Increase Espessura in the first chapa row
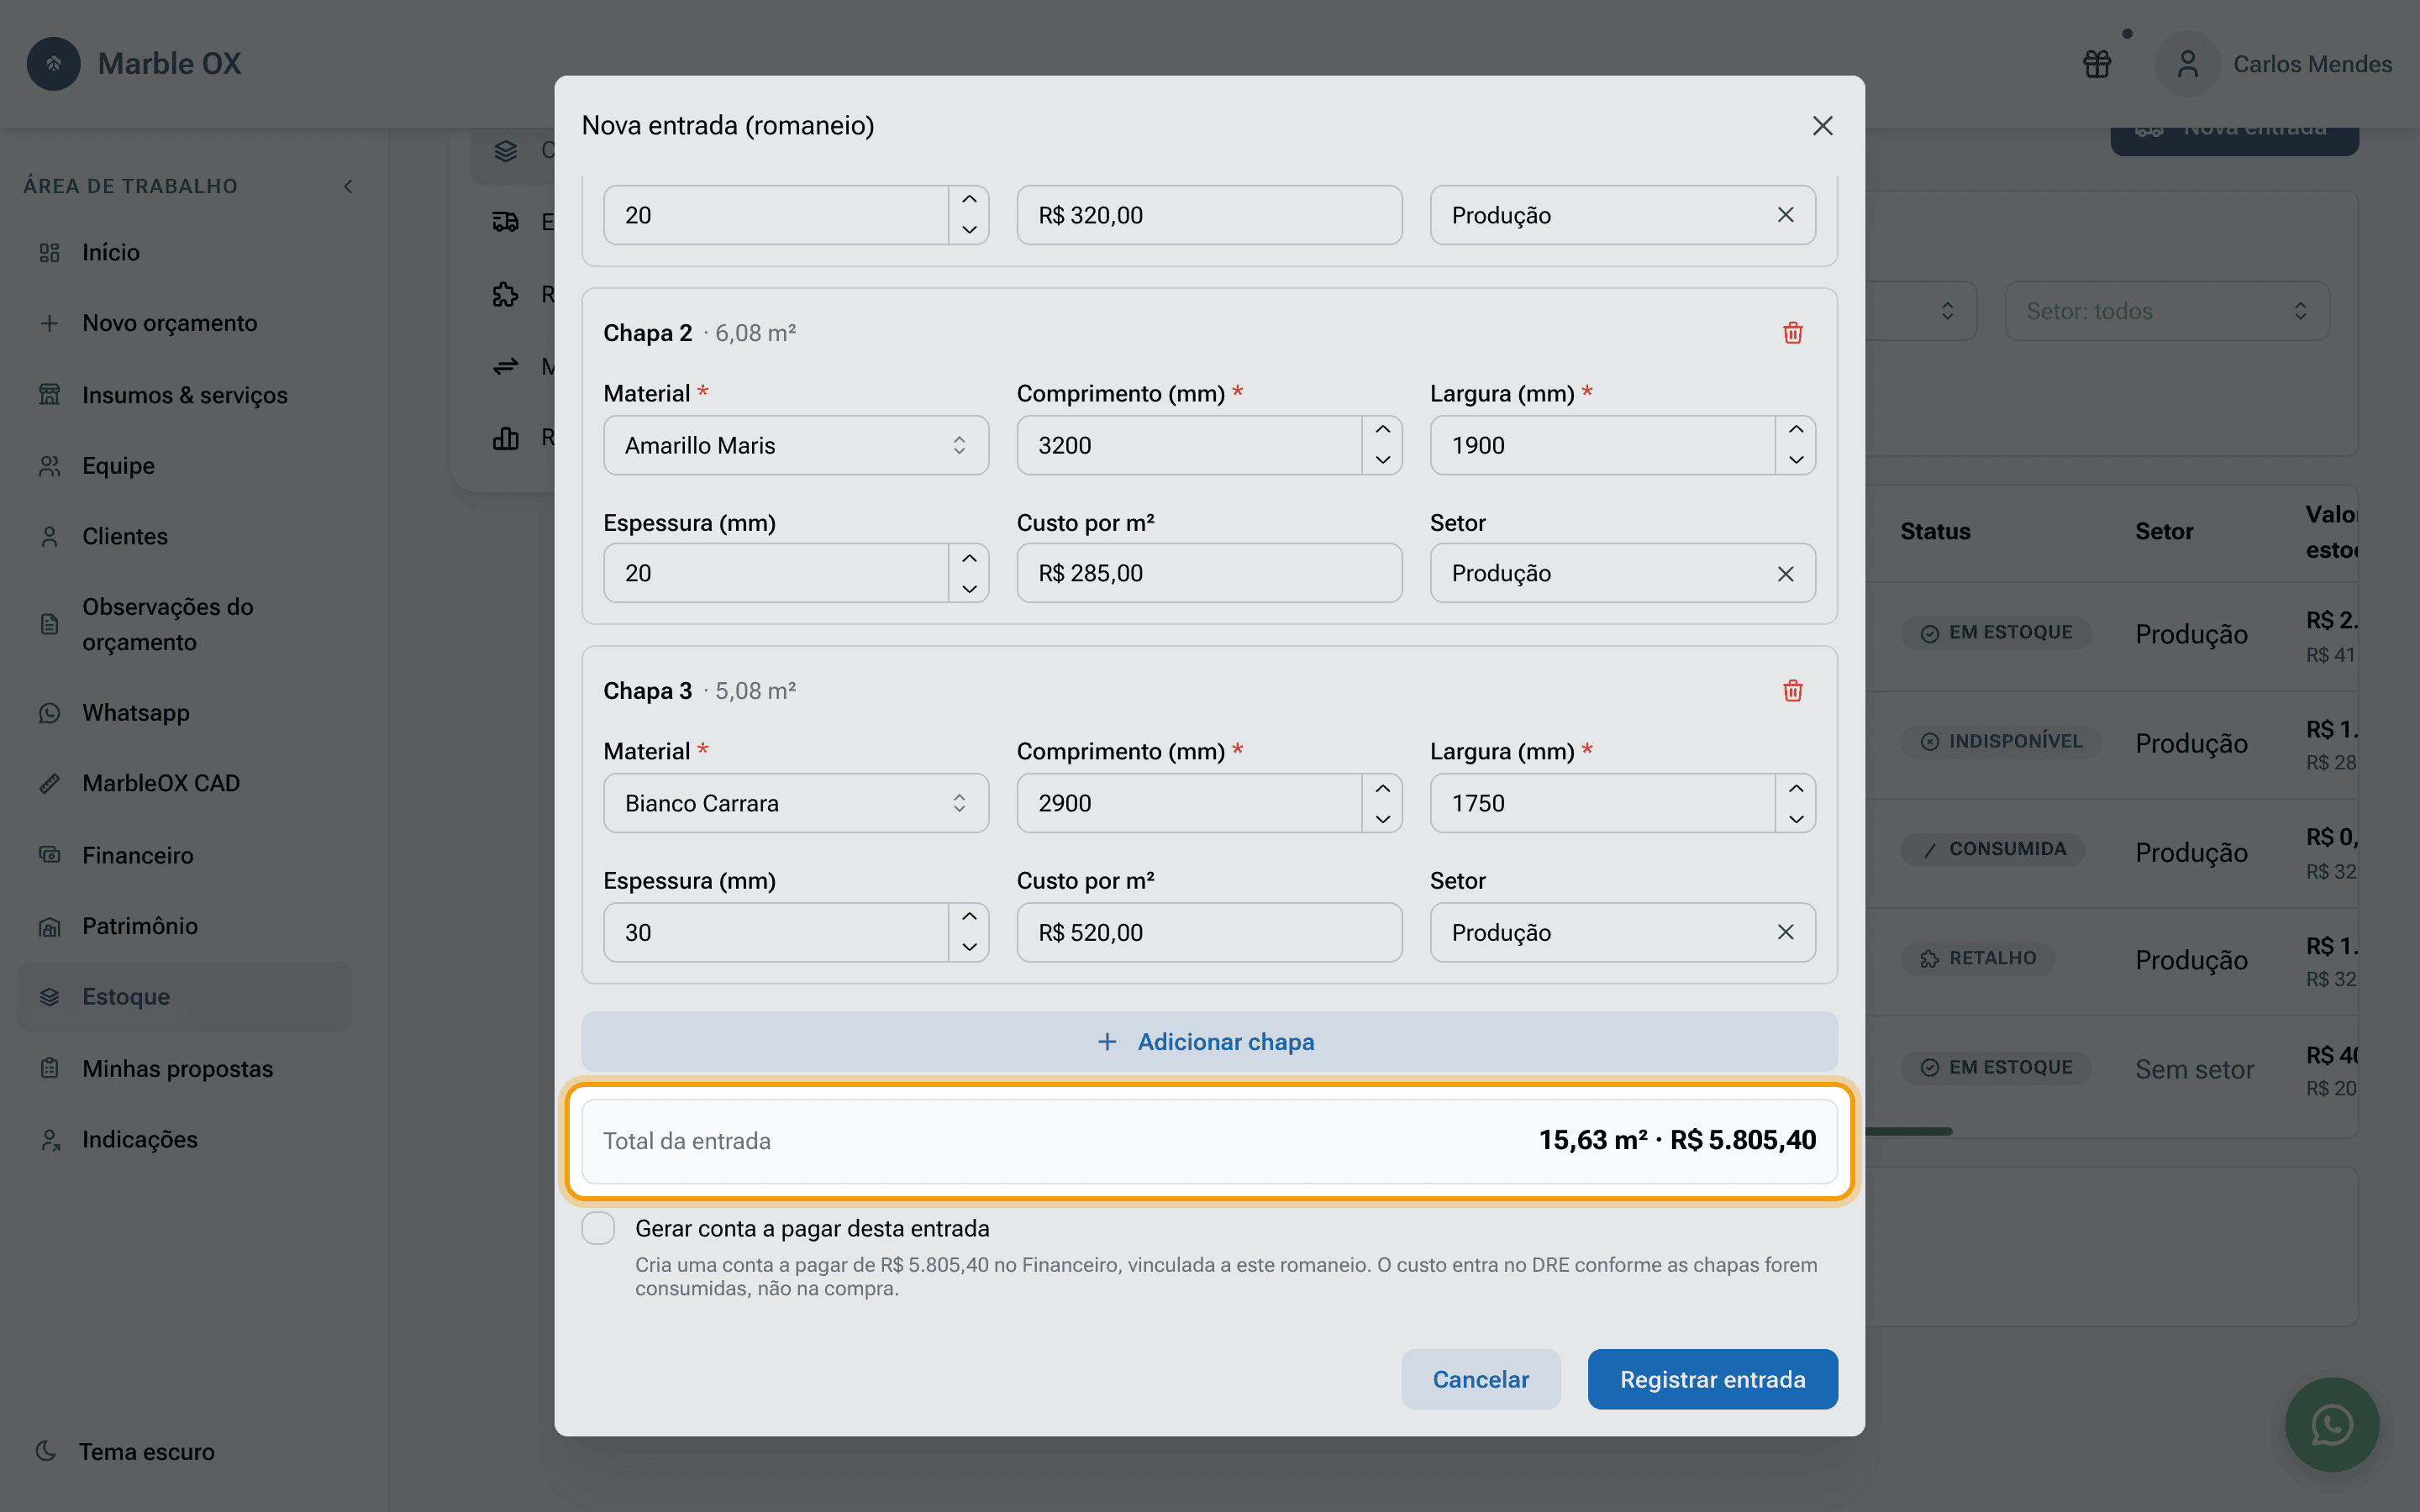Screen dimensions: 2420x1512 tap(969, 200)
